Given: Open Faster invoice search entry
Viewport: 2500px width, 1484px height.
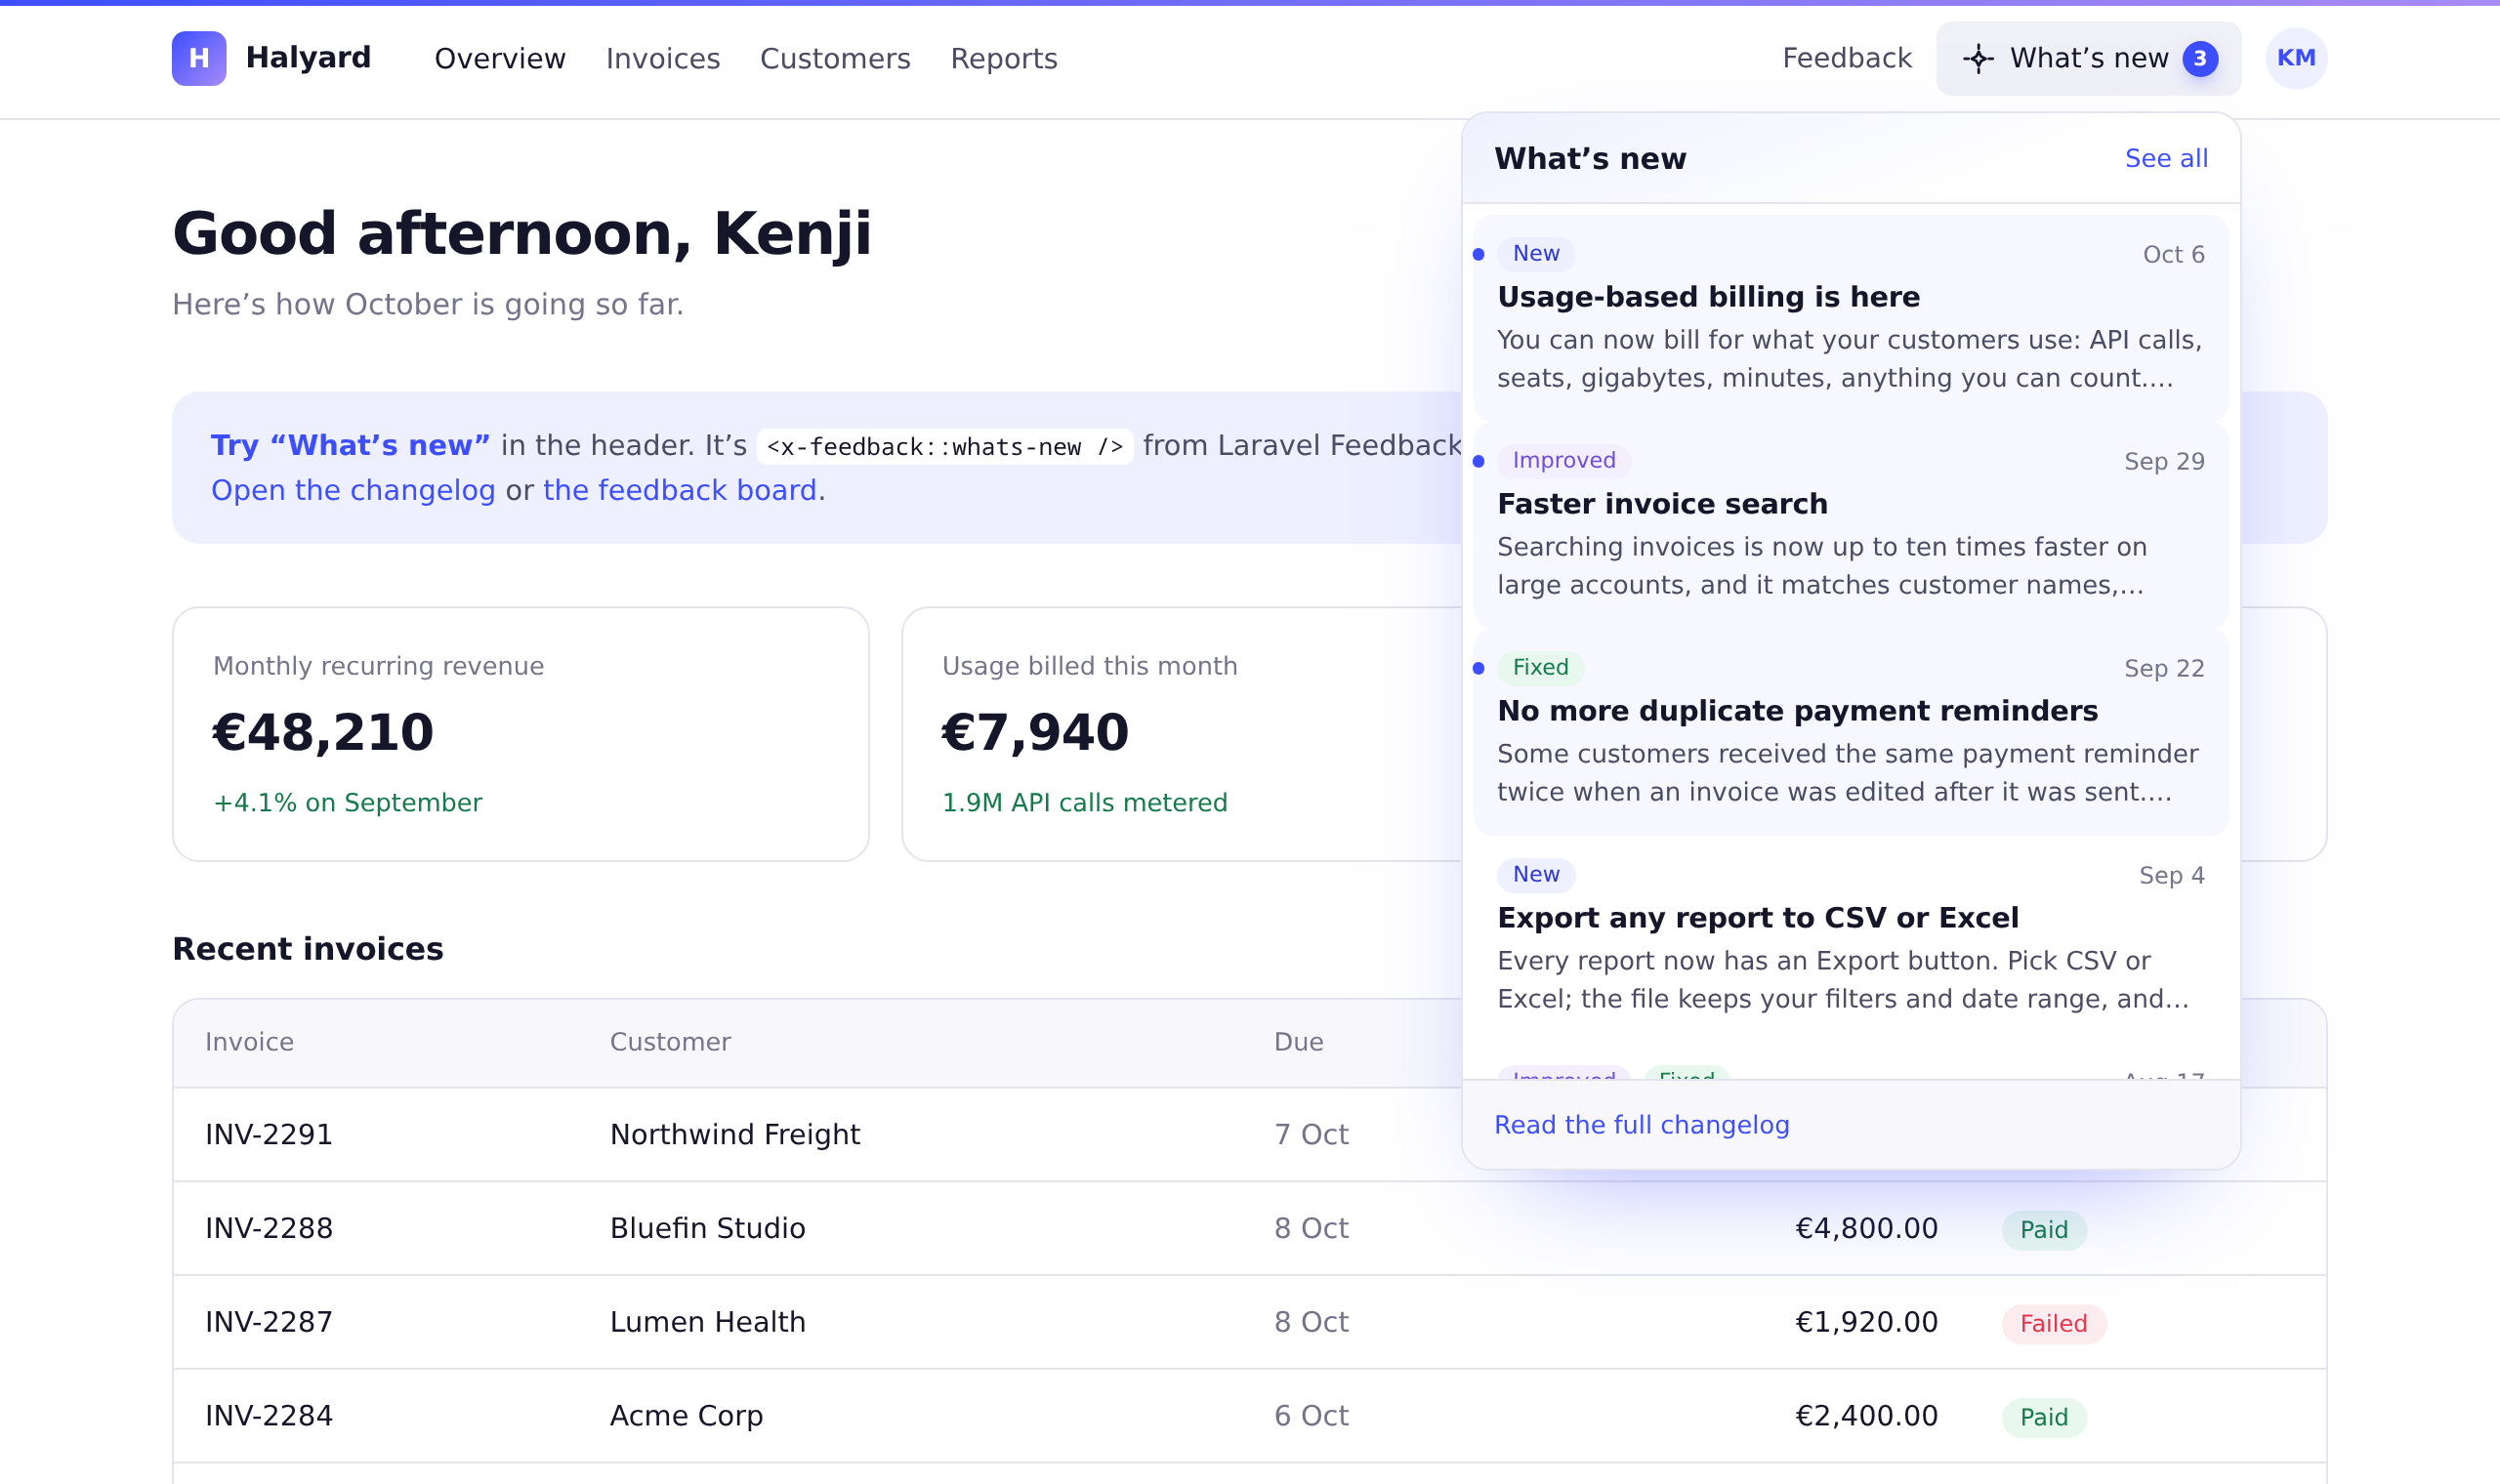Looking at the screenshot, I should coord(1851,524).
